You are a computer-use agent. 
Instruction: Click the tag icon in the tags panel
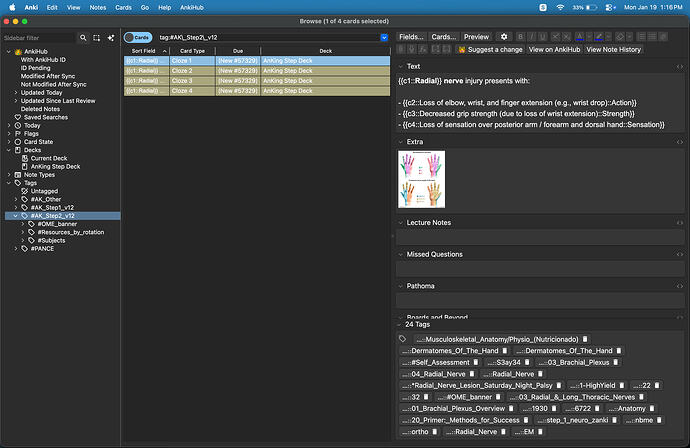[x=402, y=339]
